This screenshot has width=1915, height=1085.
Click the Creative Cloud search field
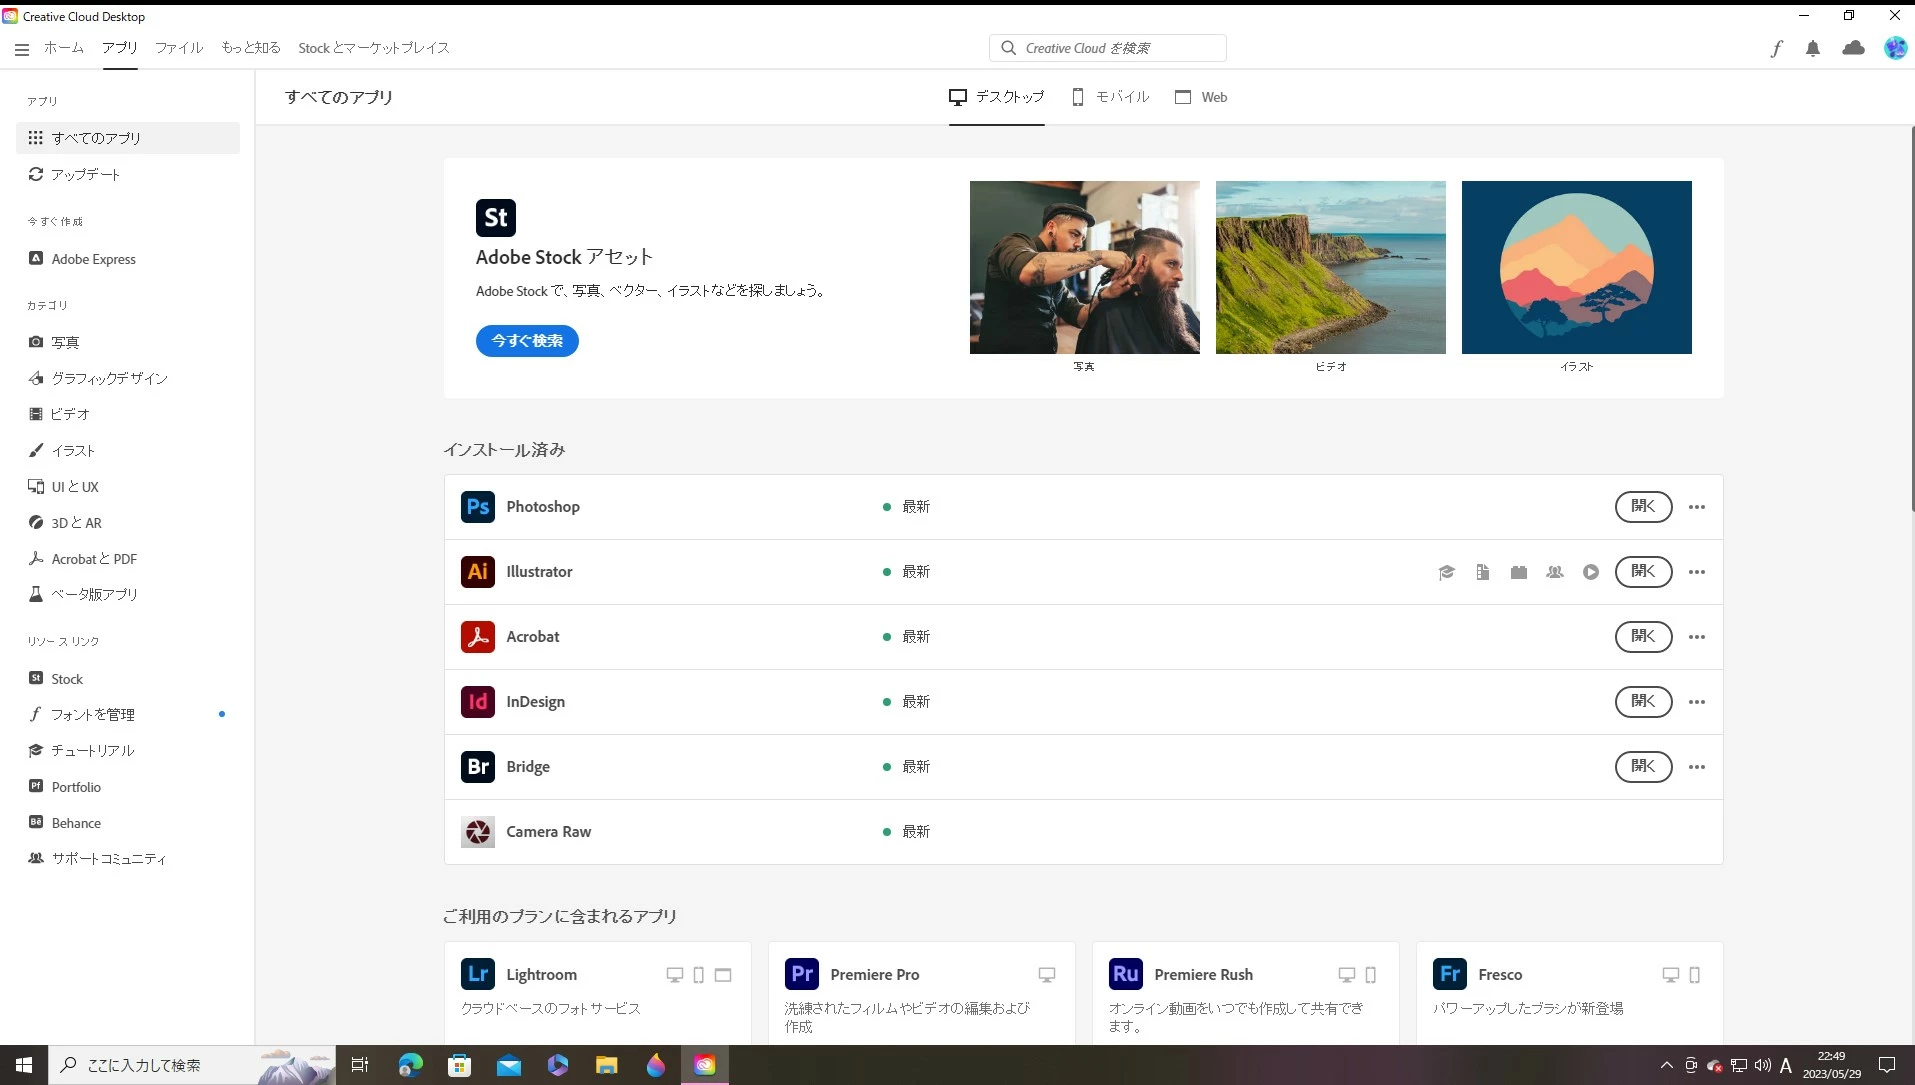1108,48
